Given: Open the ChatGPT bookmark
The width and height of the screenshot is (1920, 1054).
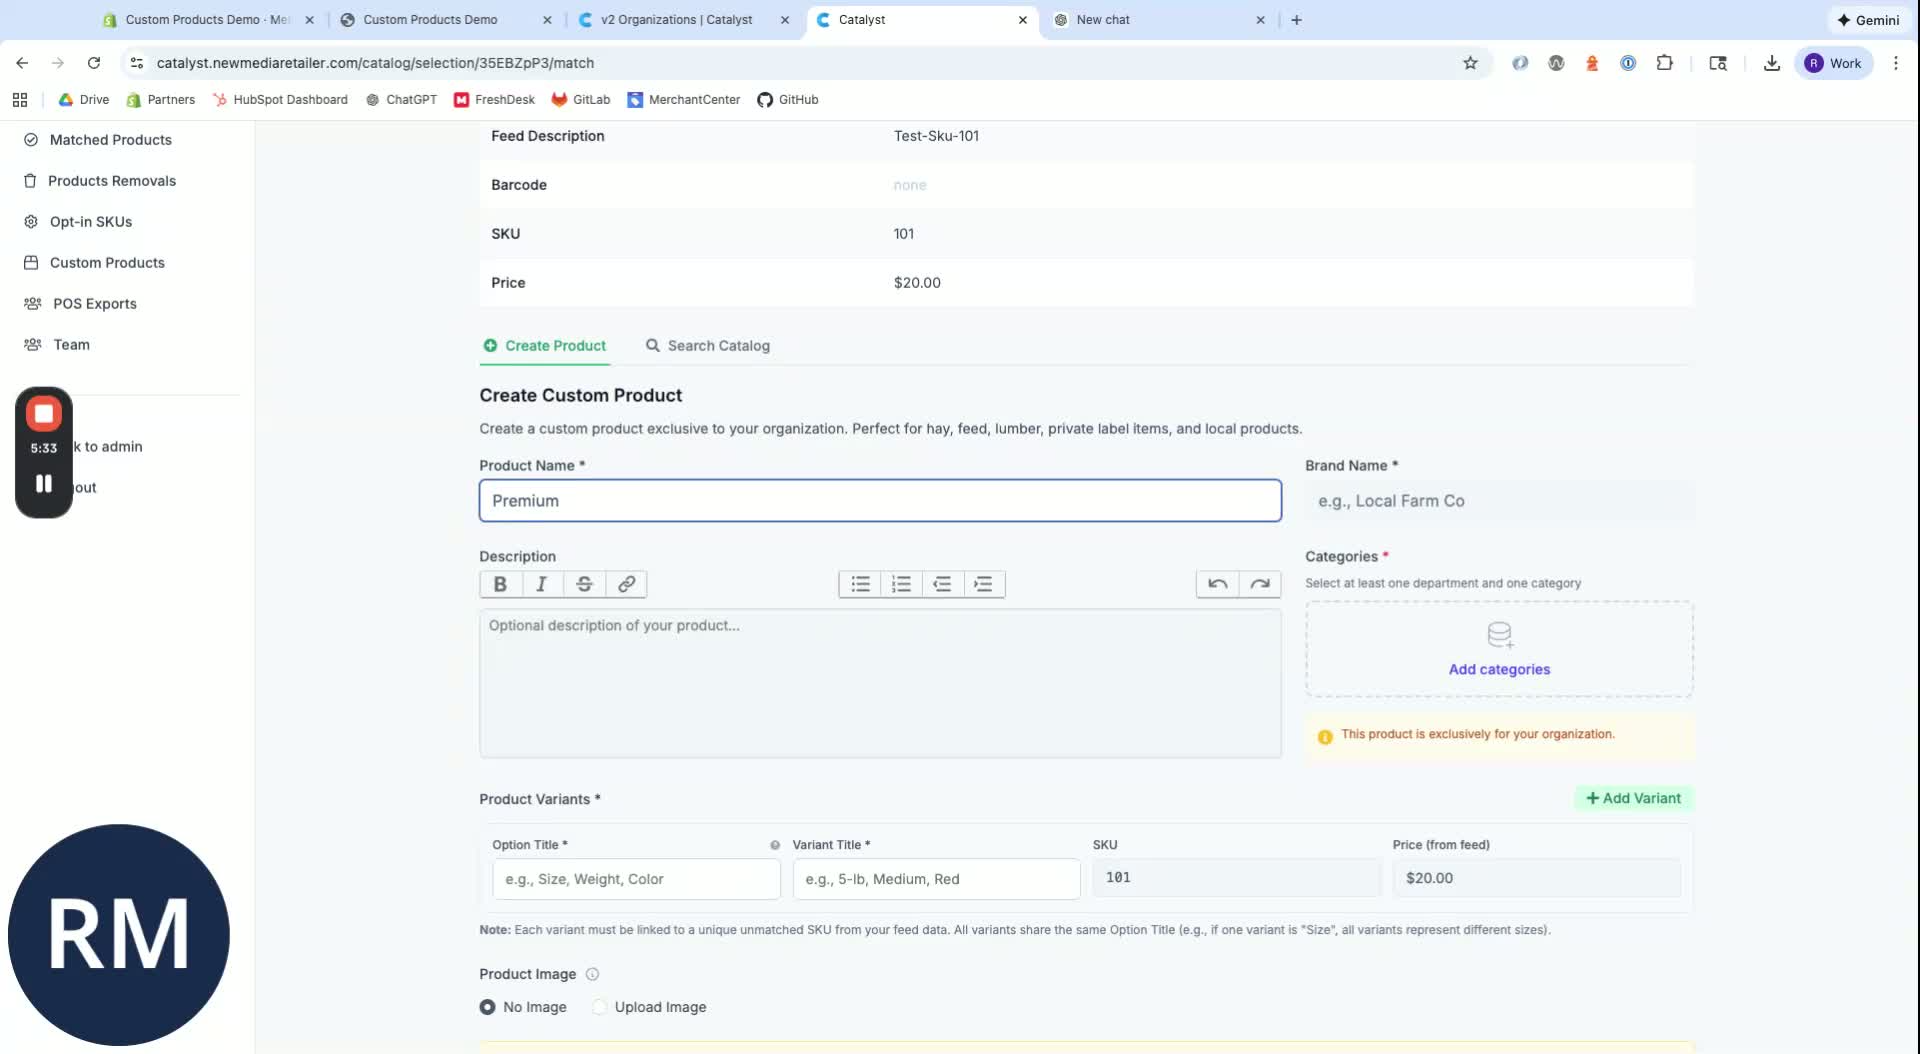Looking at the screenshot, I should pyautogui.click(x=401, y=100).
